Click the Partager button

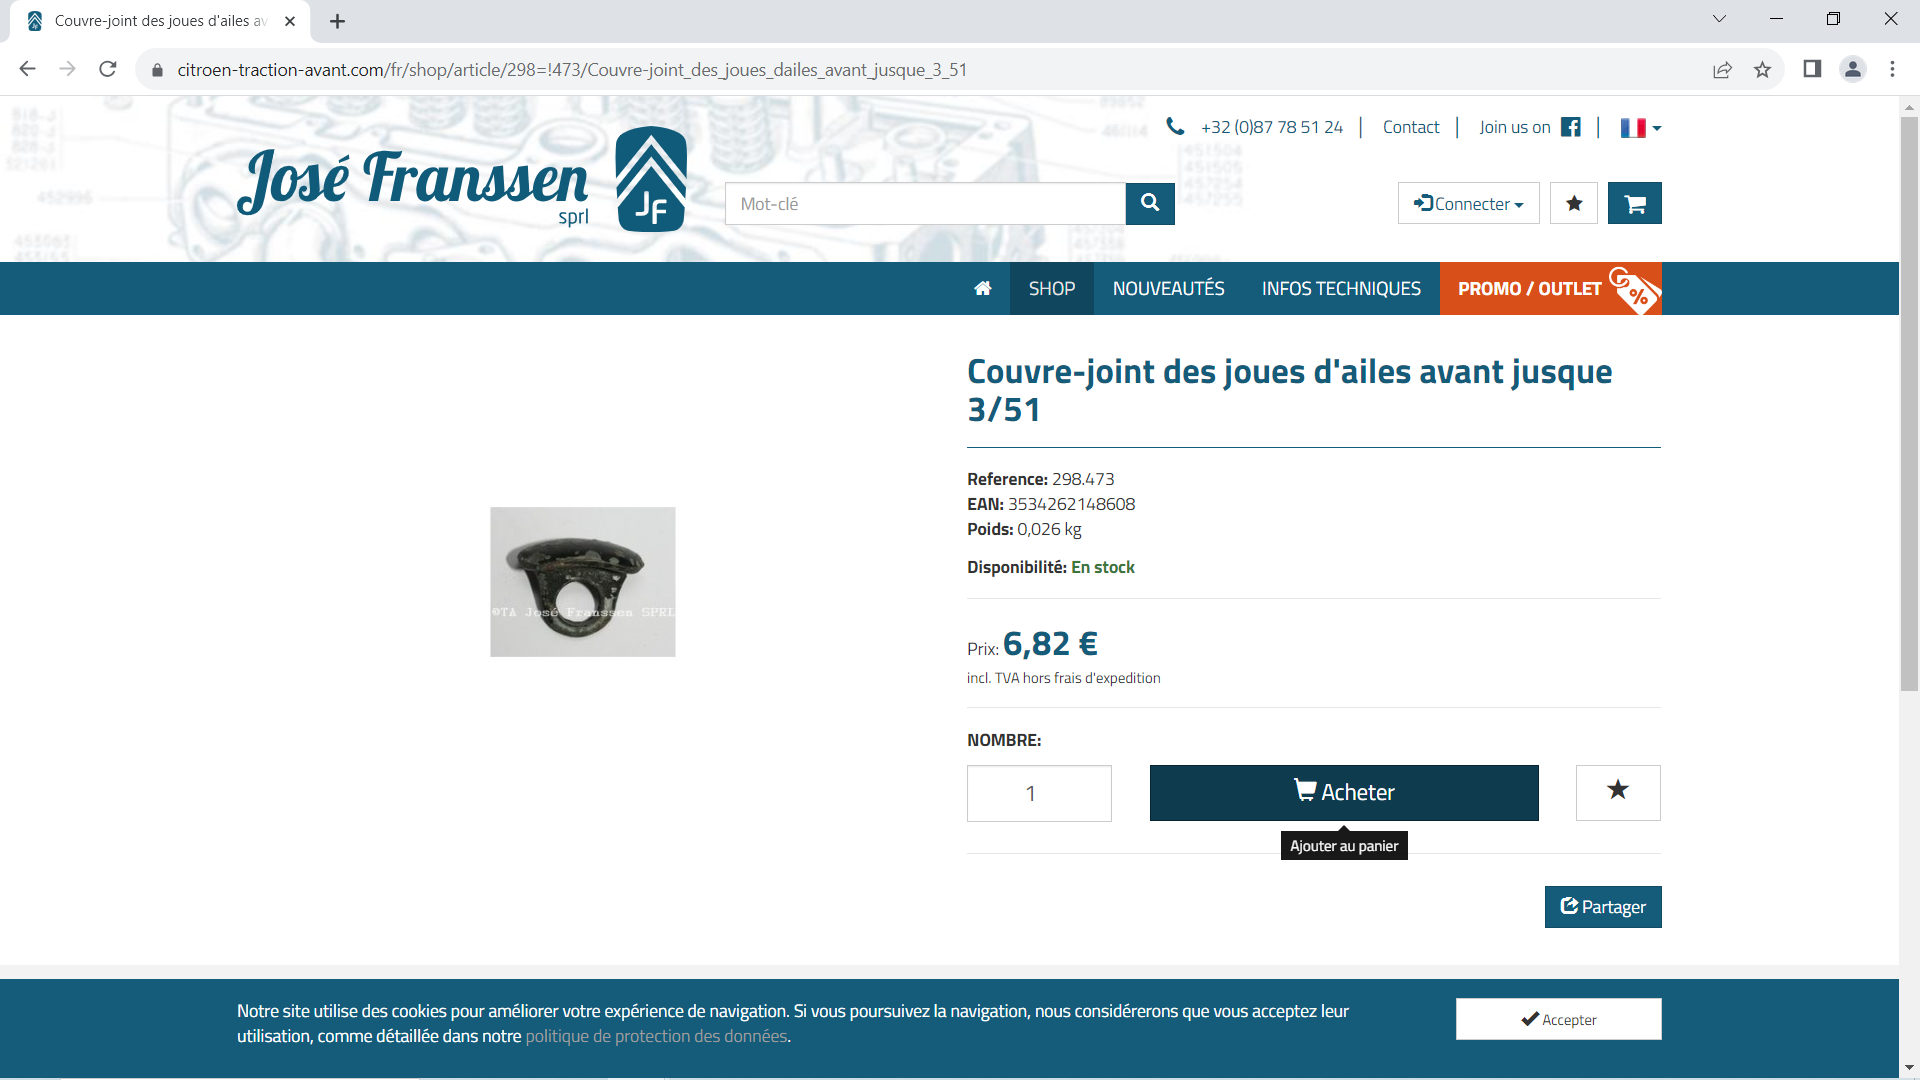(x=1603, y=907)
